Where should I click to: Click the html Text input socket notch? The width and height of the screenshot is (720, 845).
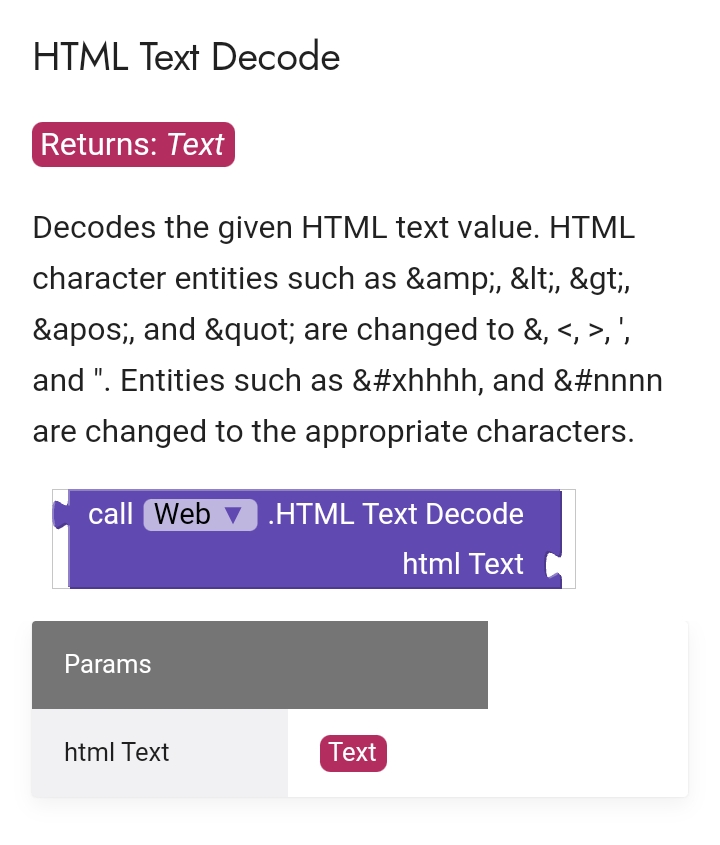point(553,565)
